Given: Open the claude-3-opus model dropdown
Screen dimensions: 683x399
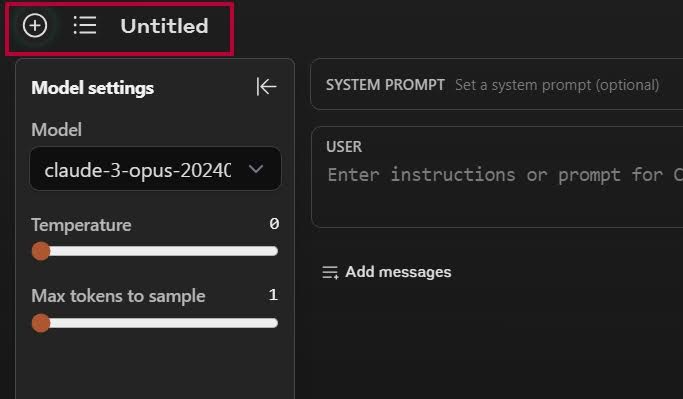Looking at the screenshot, I should click(x=156, y=169).
